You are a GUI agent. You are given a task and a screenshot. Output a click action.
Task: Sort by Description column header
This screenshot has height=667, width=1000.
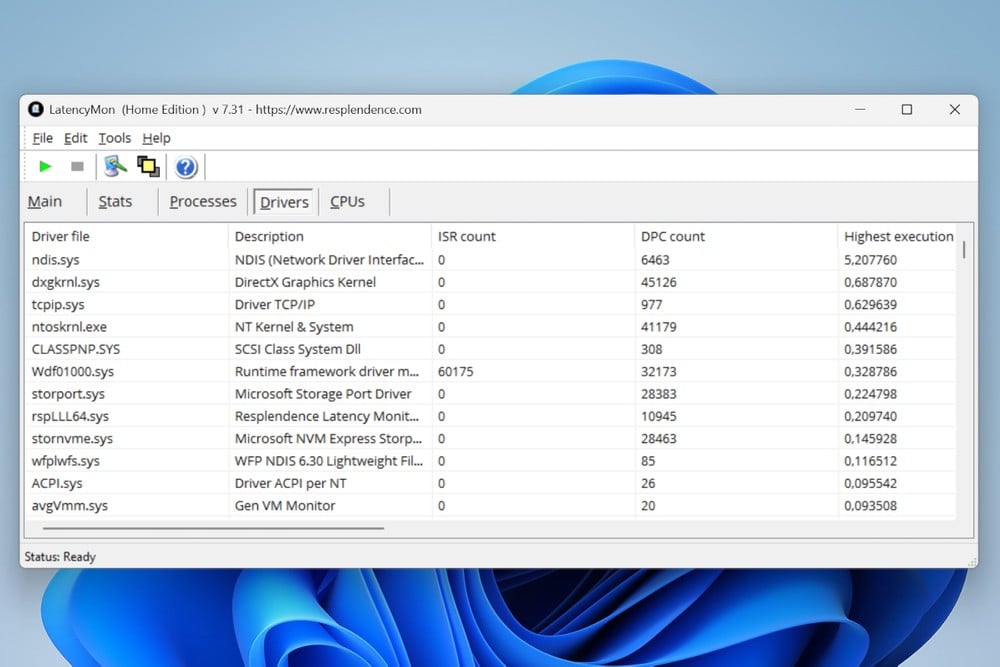click(330, 237)
